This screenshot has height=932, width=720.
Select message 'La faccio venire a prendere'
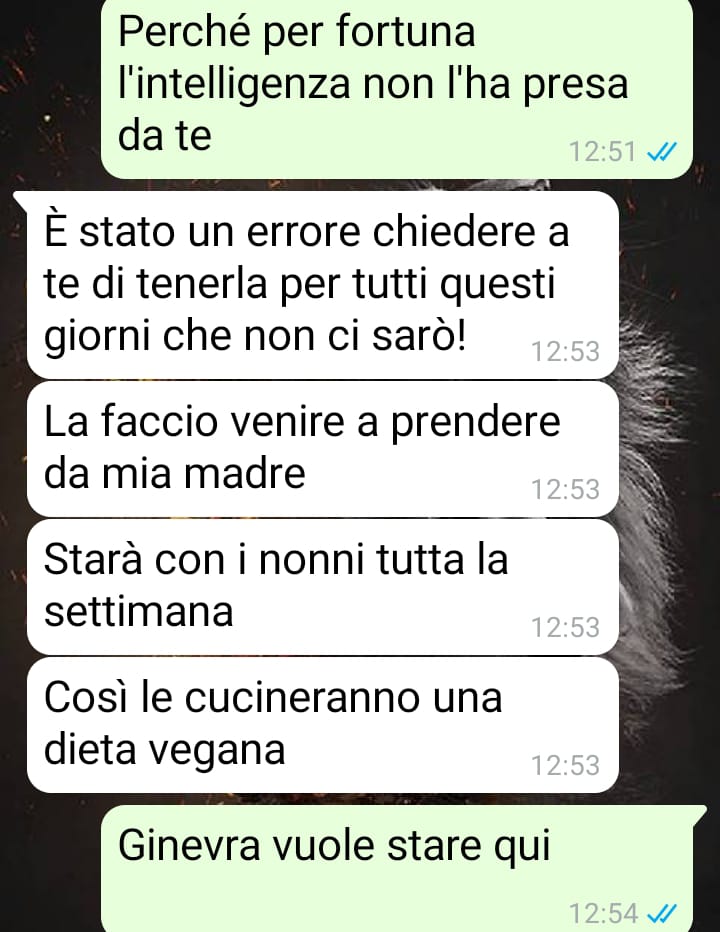coord(323,449)
